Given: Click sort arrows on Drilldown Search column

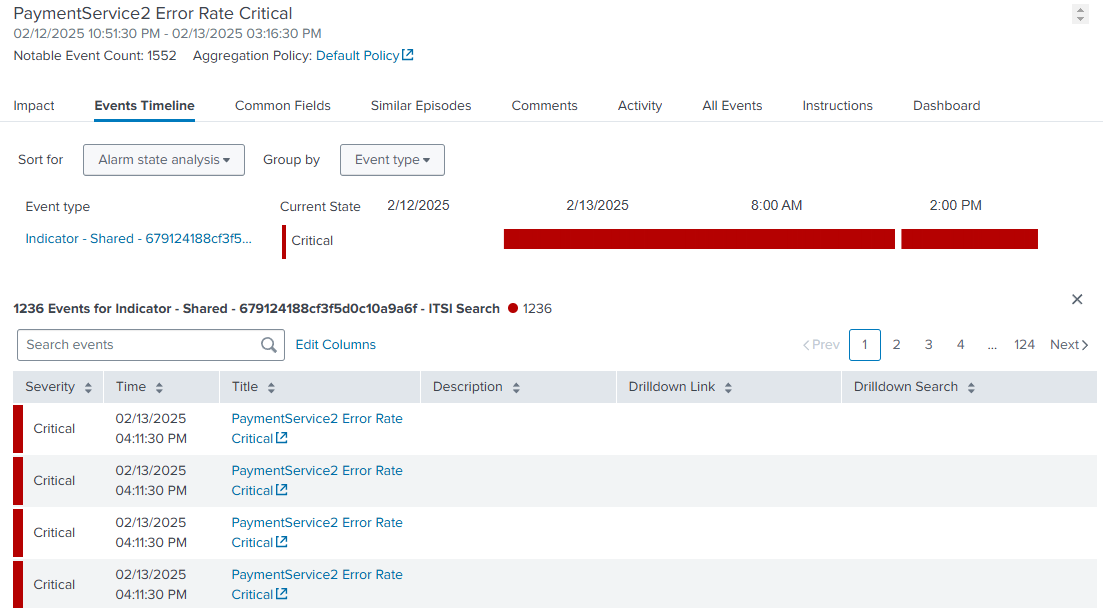Looking at the screenshot, I should click(971, 388).
